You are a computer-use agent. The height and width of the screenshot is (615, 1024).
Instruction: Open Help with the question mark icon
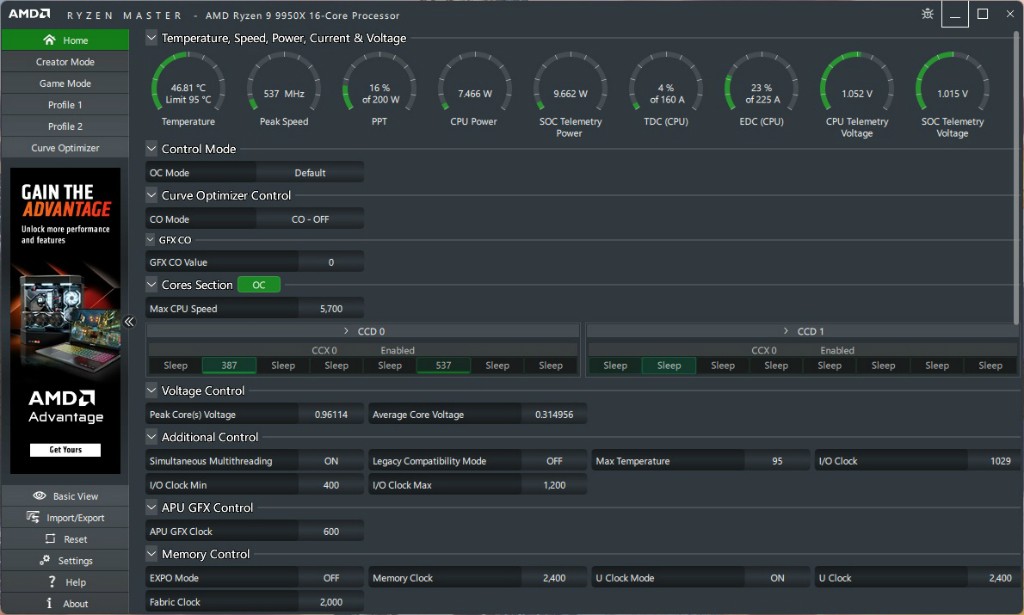(51, 582)
